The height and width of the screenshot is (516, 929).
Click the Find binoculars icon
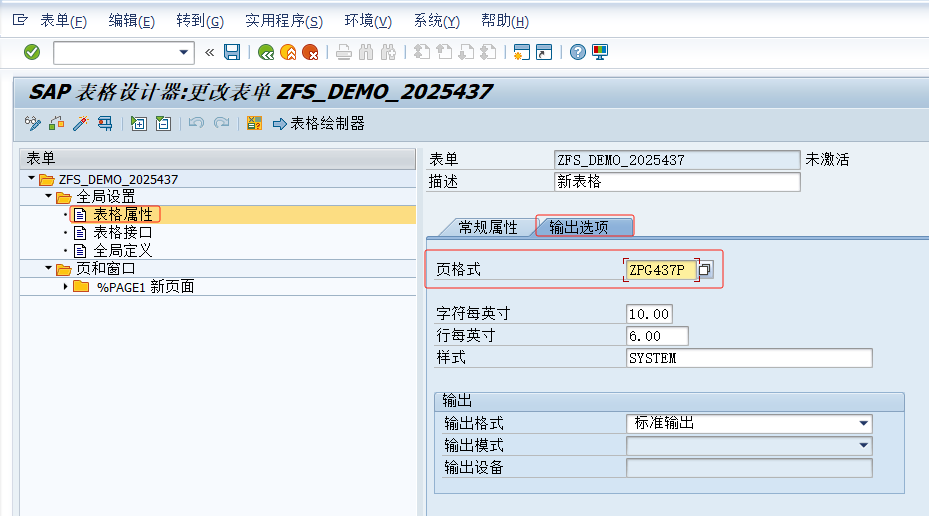[x=366, y=52]
